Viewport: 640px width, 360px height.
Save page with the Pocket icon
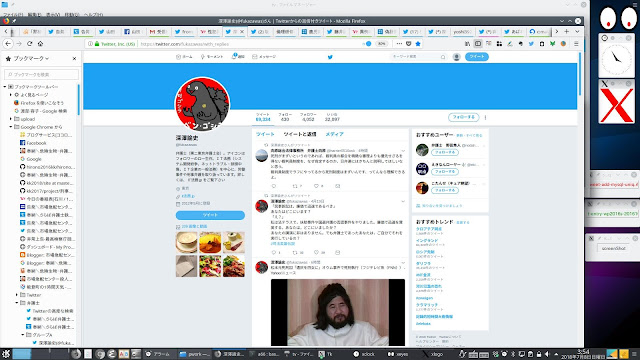pos(409,44)
